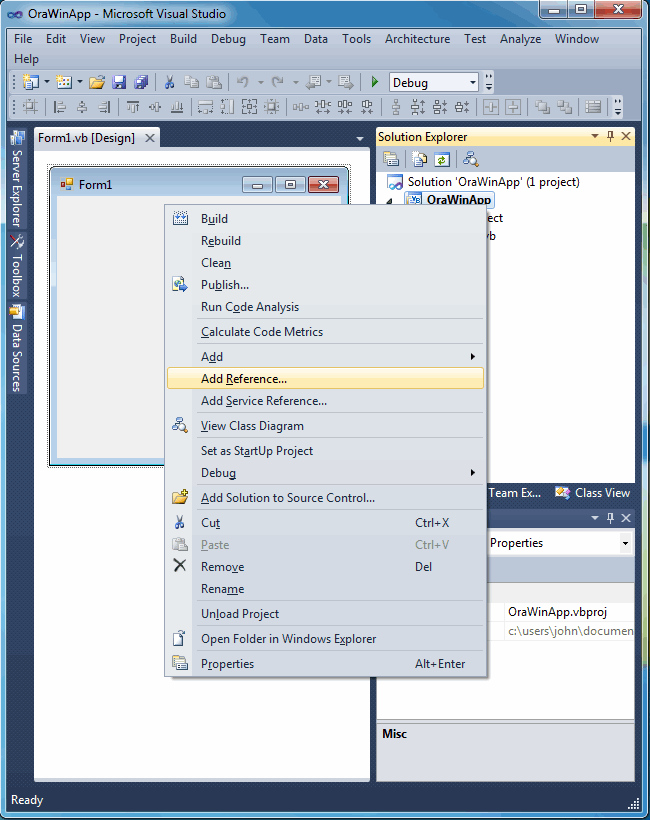
Task: Click the Bring to Front layout icon
Action: click(542, 107)
